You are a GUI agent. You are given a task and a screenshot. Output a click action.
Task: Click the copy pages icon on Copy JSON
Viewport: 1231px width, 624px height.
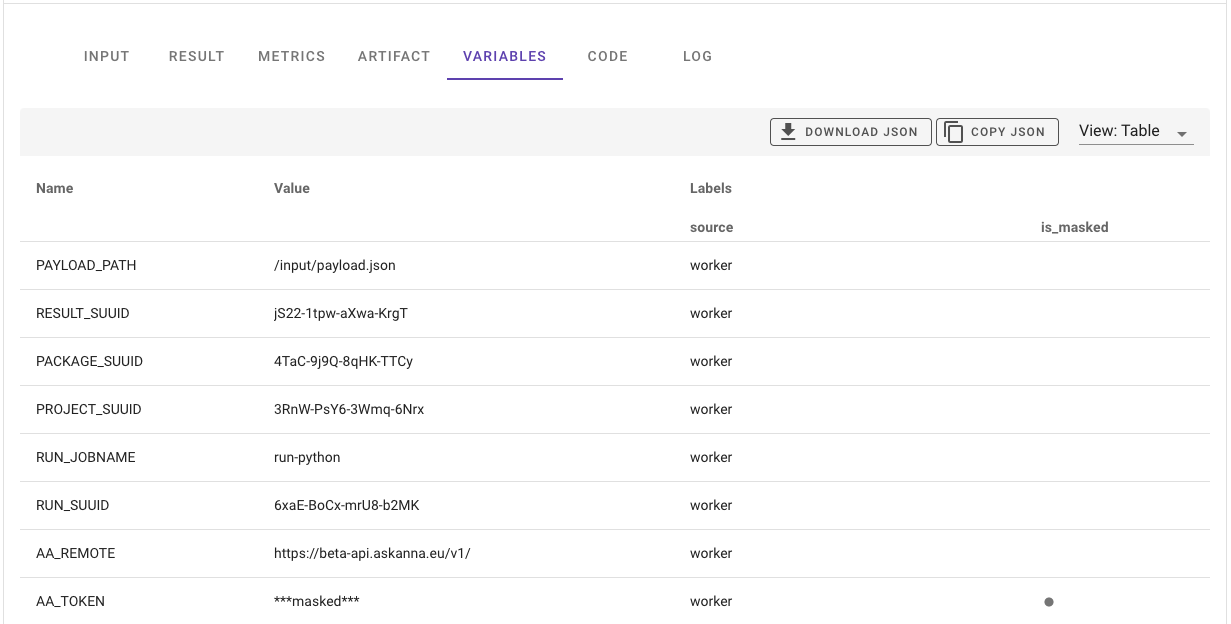click(954, 131)
